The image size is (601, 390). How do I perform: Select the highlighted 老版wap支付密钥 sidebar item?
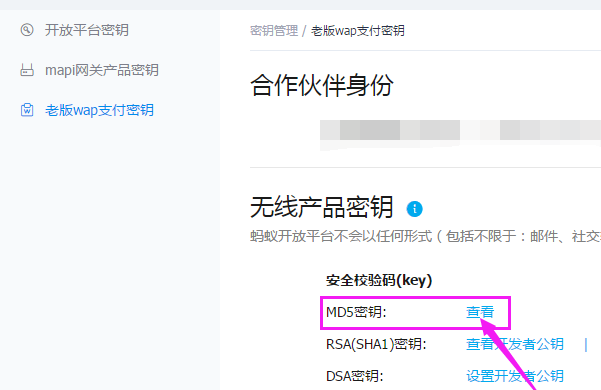click(x=99, y=110)
